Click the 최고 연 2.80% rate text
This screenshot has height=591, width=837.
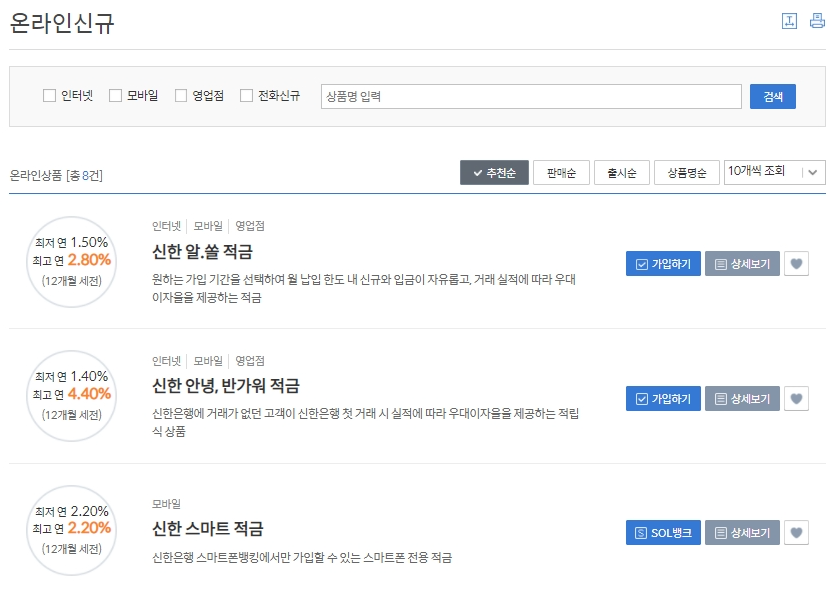coord(72,260)
